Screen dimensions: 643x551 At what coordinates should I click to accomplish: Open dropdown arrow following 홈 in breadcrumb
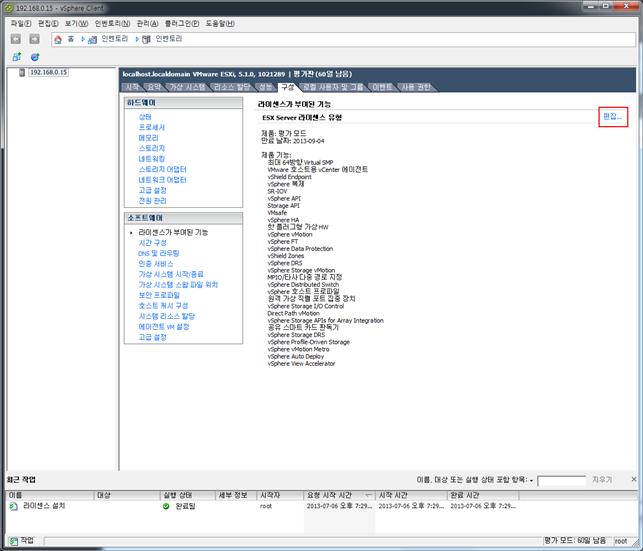[x=83, y=39]
